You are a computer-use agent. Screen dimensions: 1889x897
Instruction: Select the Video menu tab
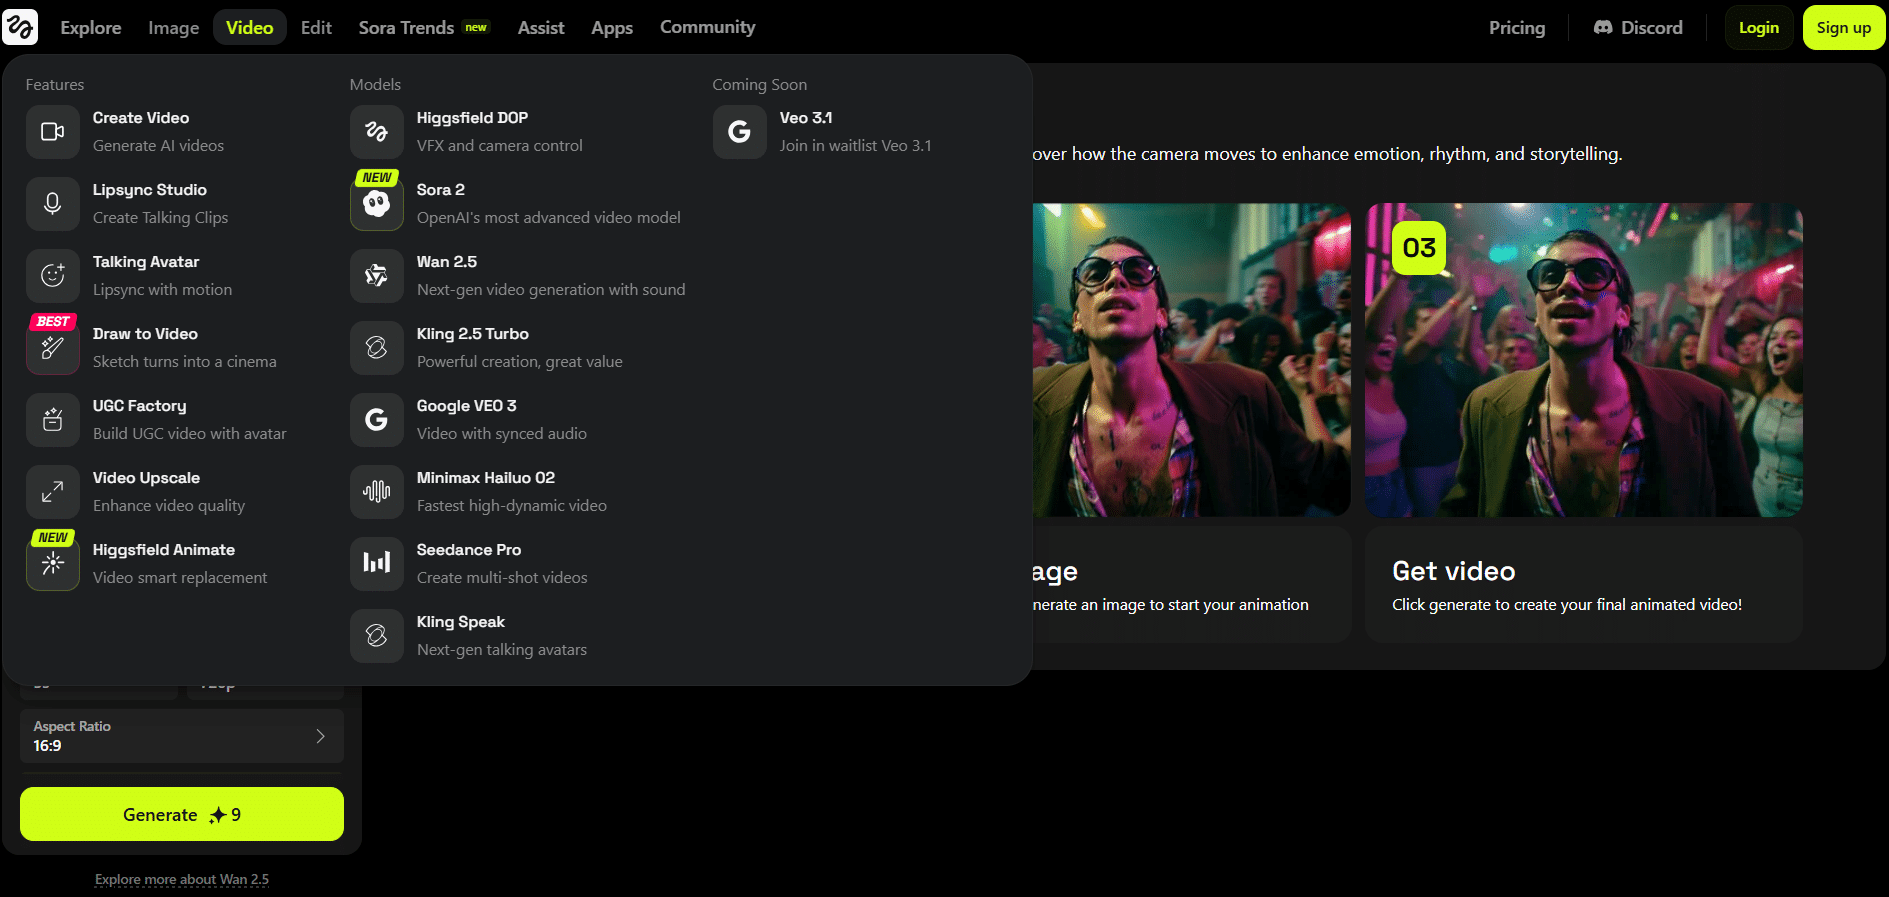click(250, 28)
